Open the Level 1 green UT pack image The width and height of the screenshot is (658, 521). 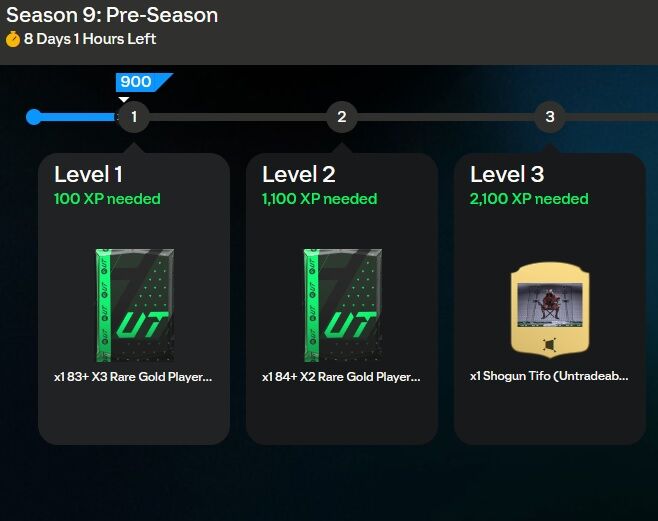(x=135, y=305)
